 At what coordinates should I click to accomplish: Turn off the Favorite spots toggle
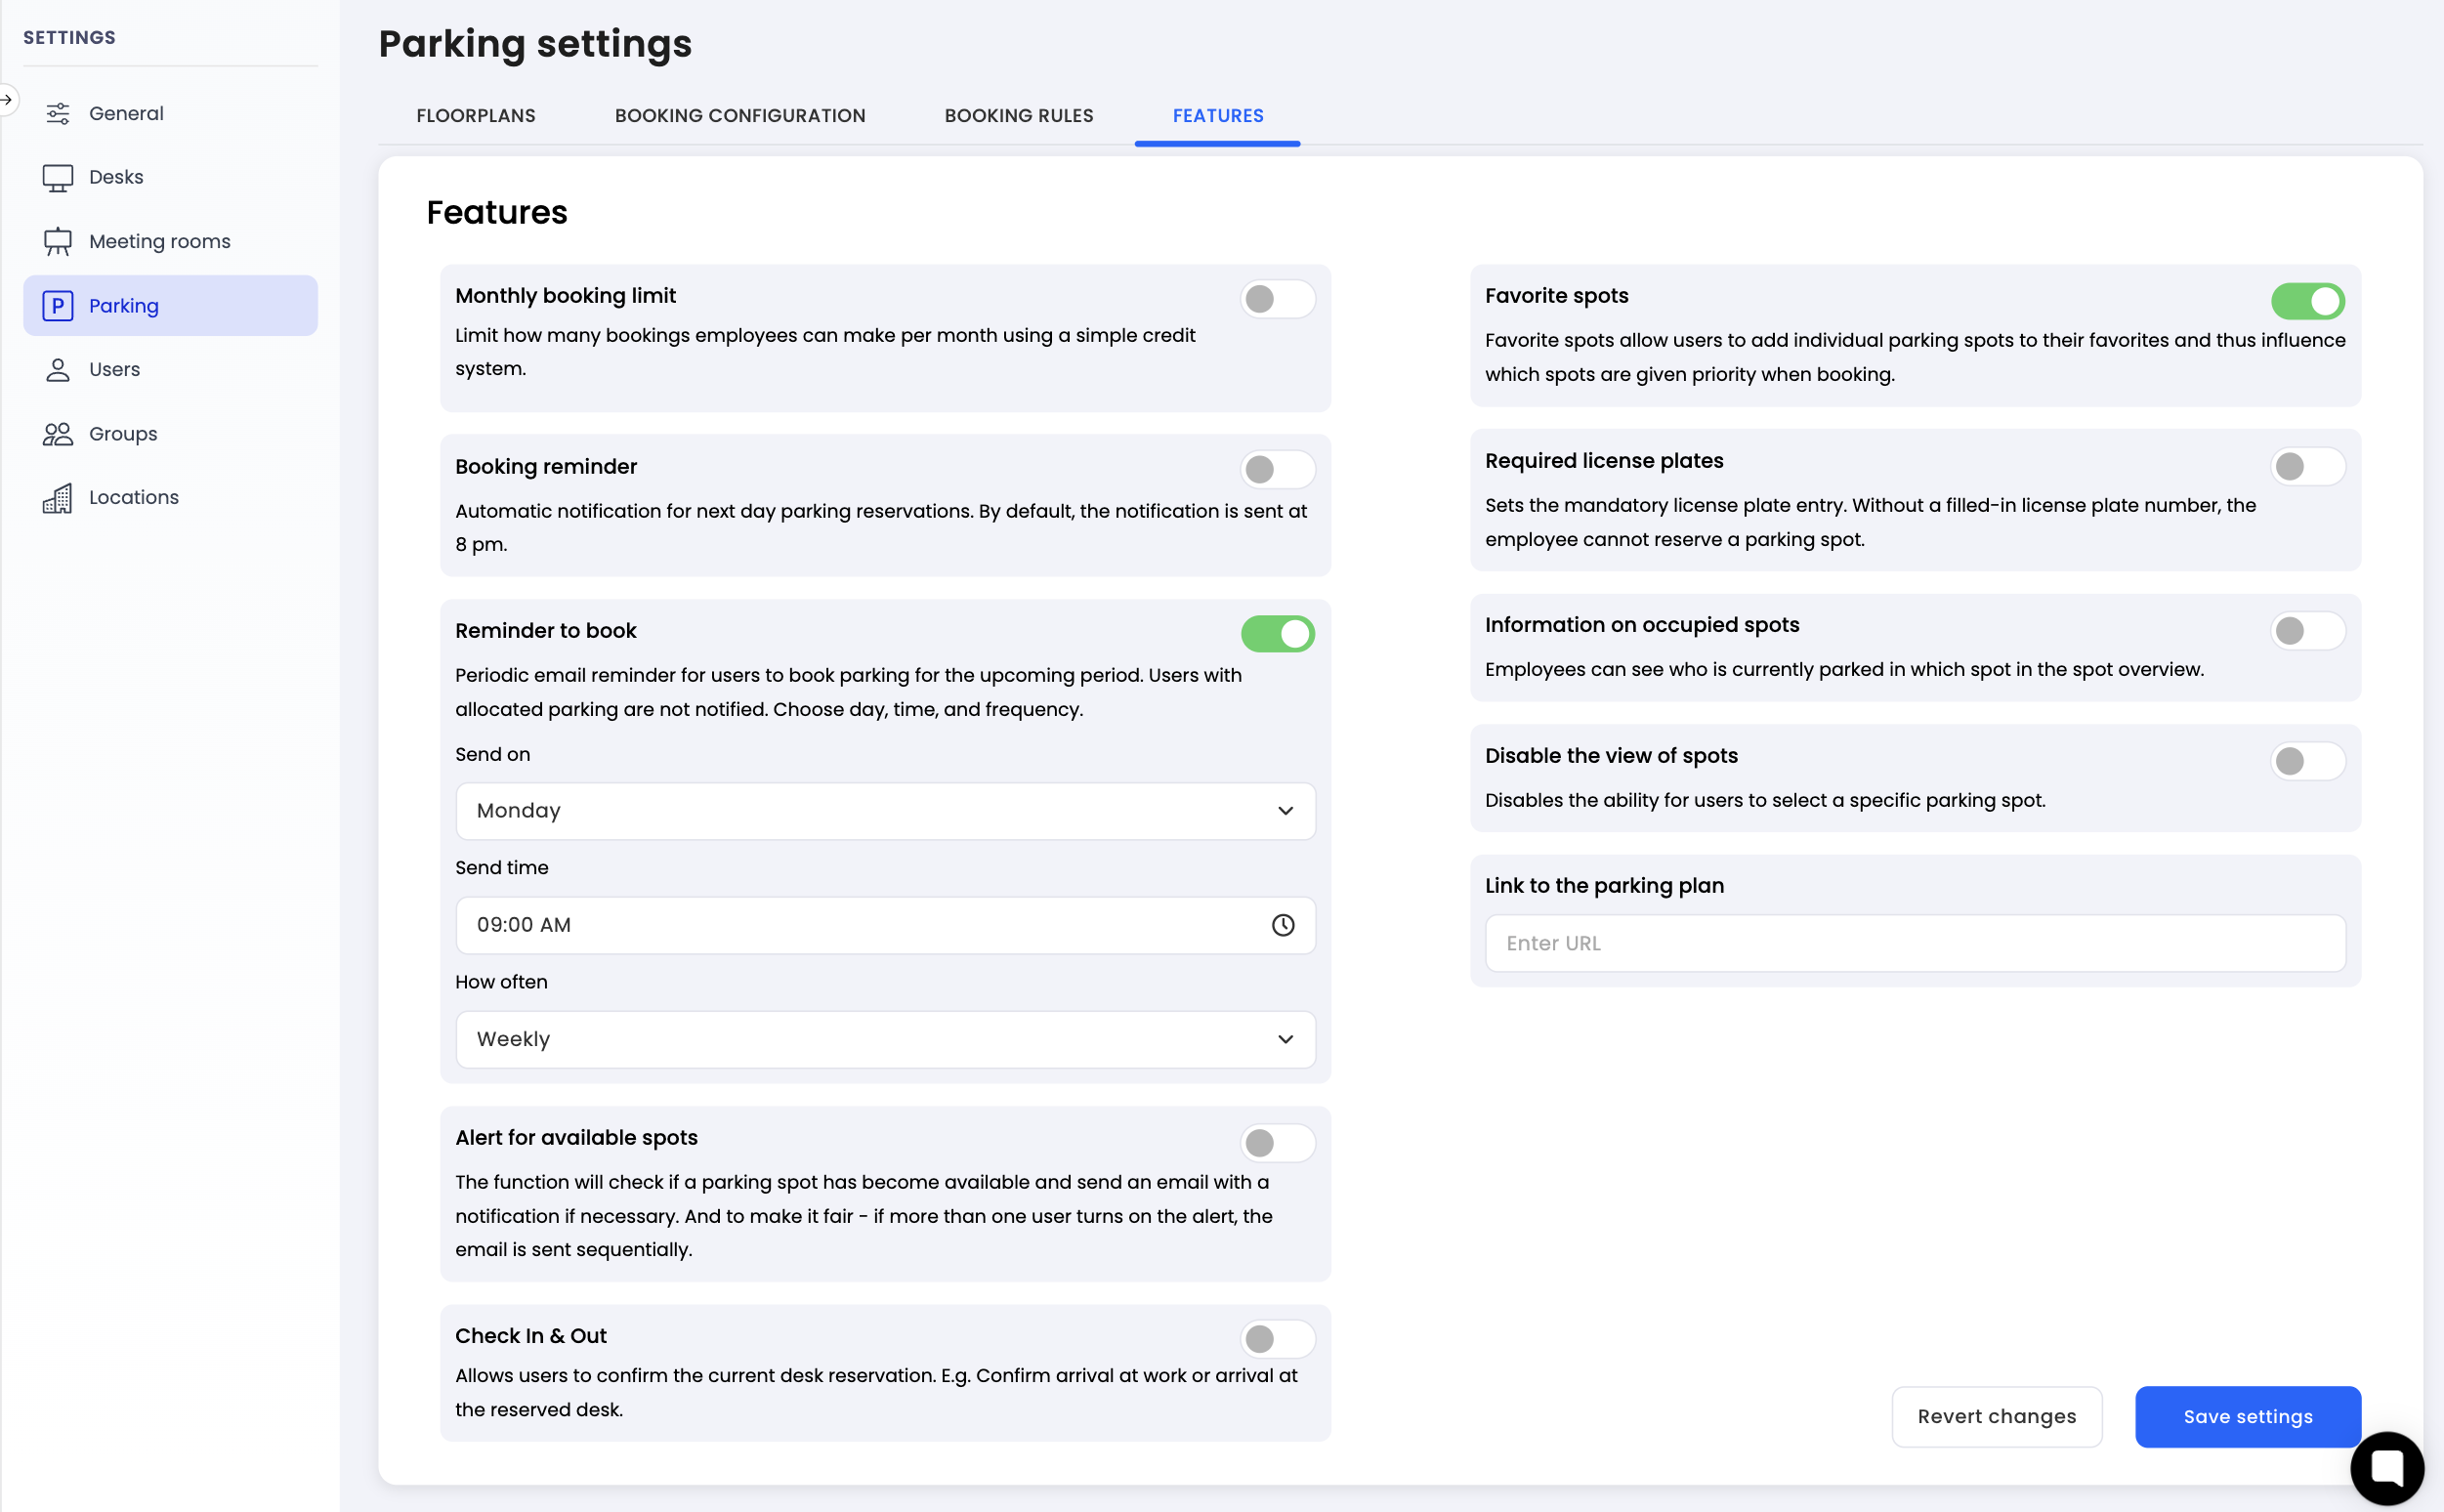2307,301
